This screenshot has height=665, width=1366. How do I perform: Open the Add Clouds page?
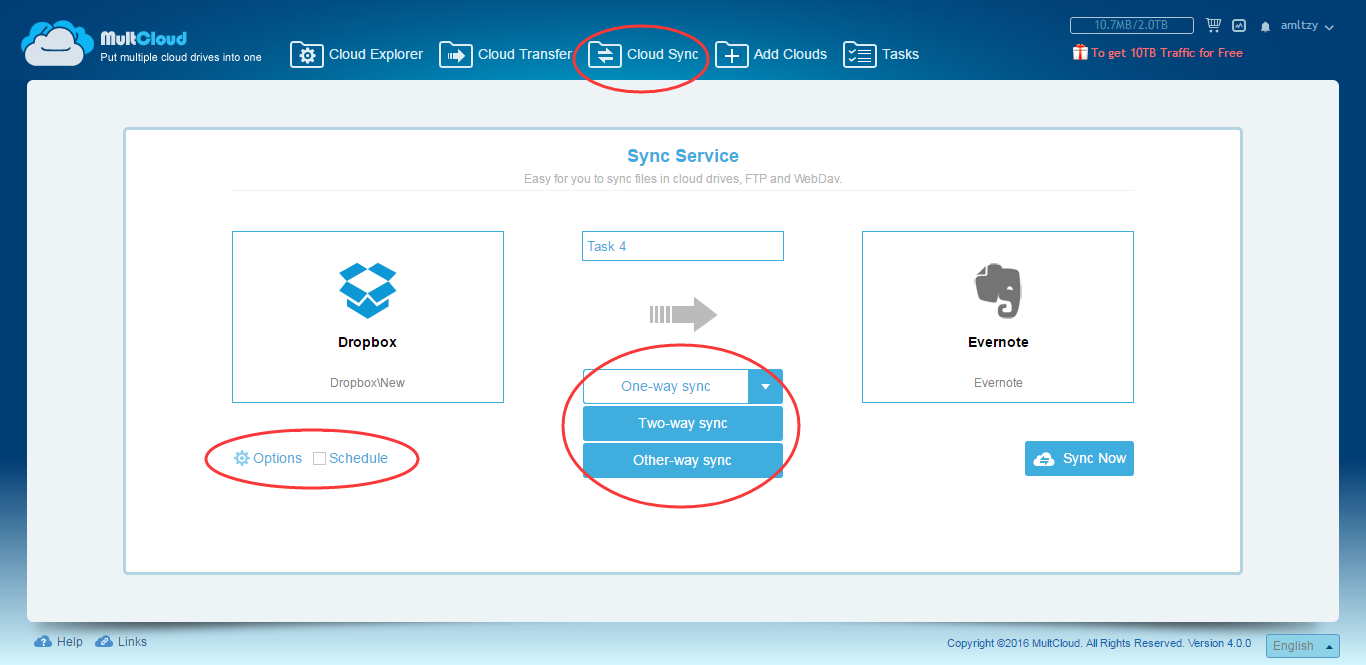tap(771, 54)
